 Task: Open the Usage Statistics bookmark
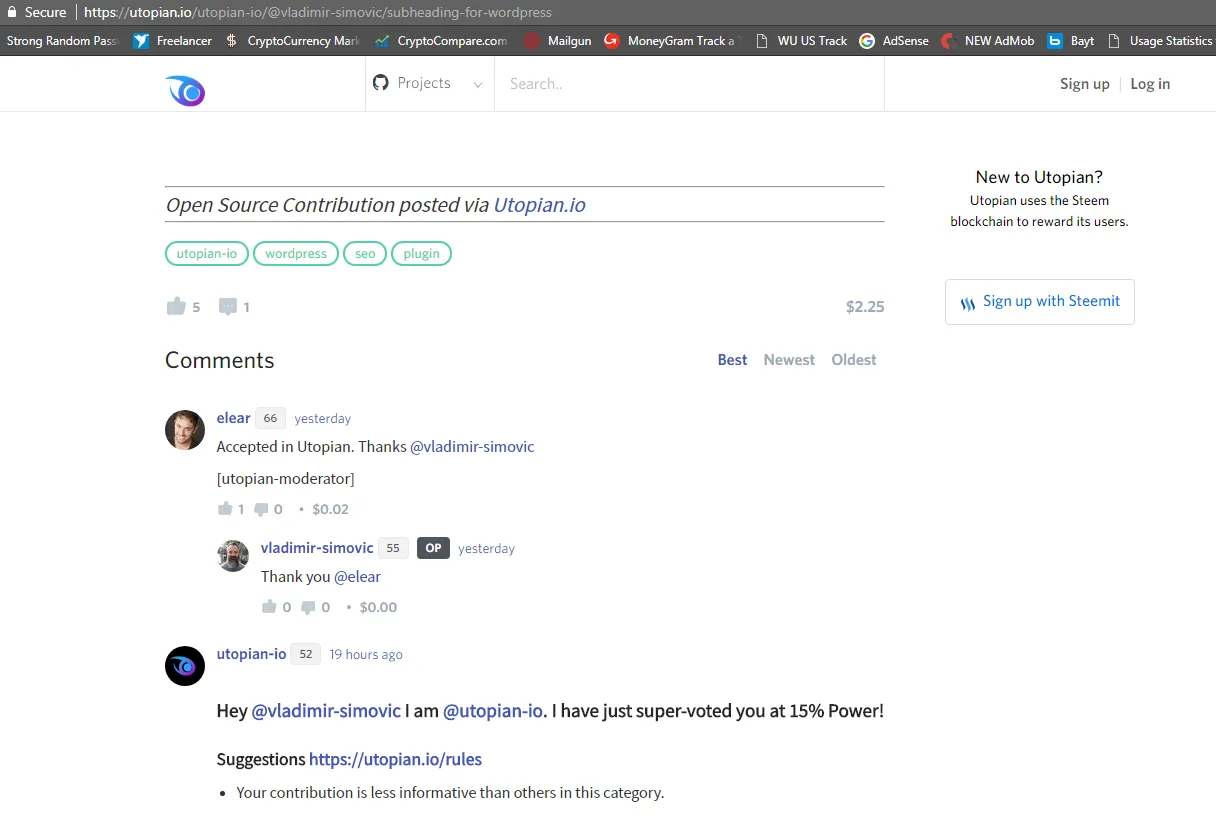(1160, 41)
